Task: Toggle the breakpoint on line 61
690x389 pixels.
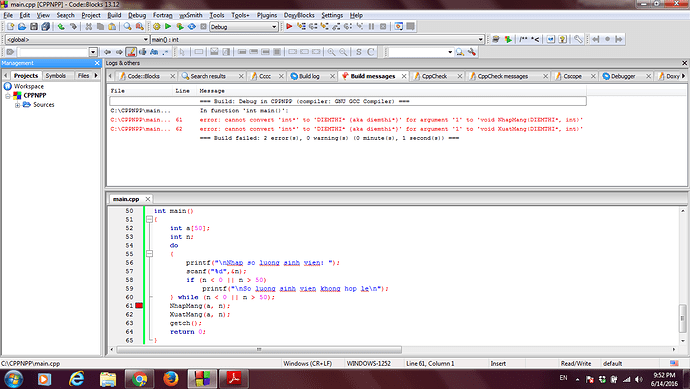Action: [139, 305]
